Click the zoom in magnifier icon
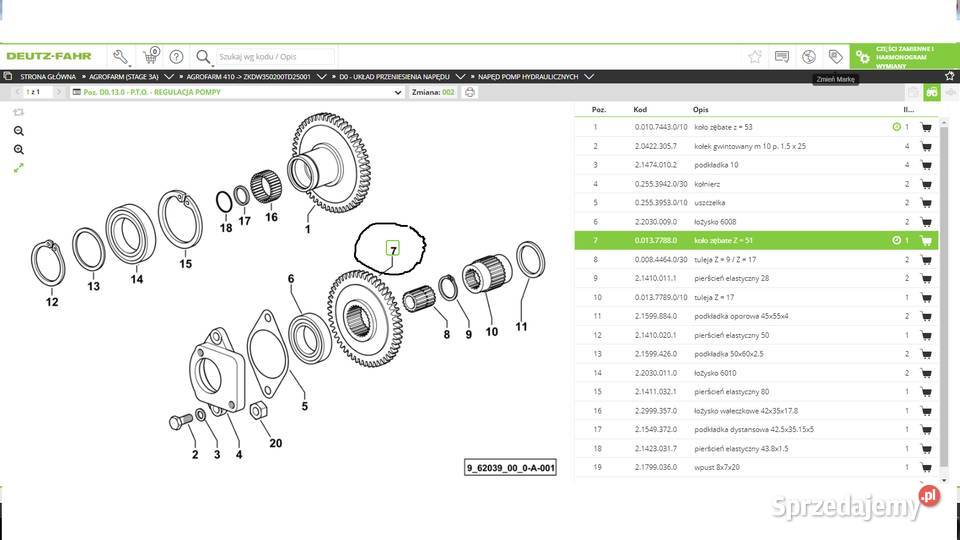Screen dimensions: 960x540 coord(19,150)
